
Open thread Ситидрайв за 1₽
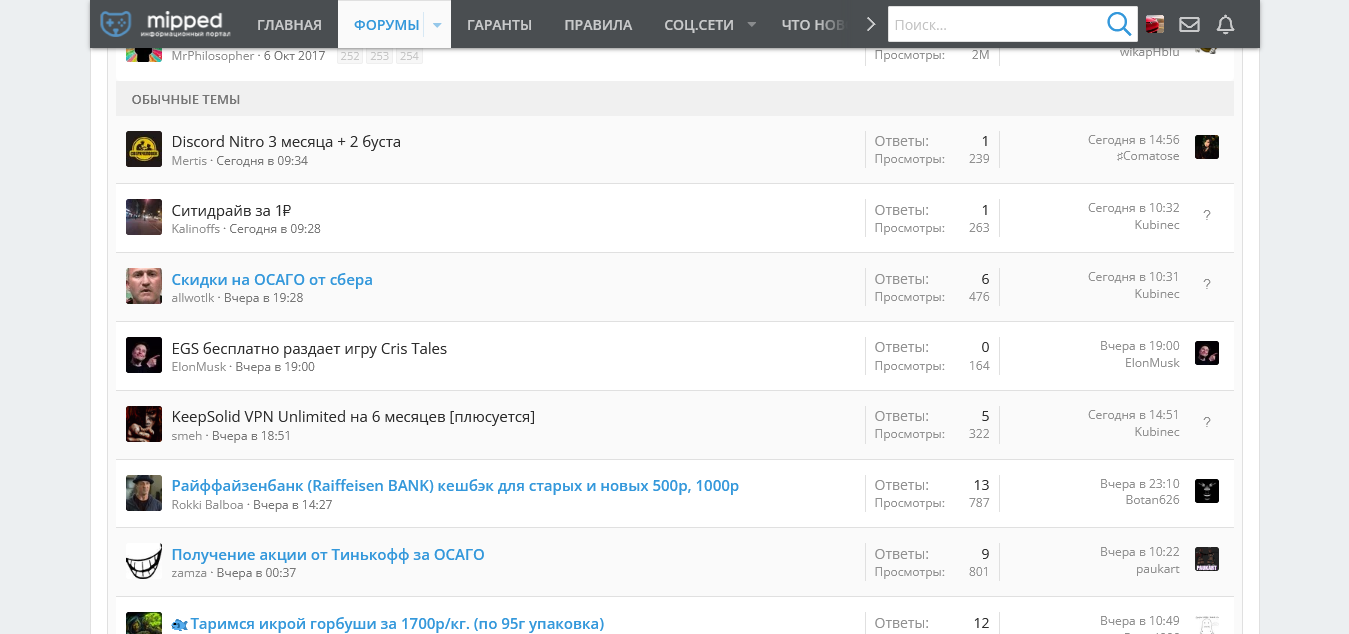232,210
